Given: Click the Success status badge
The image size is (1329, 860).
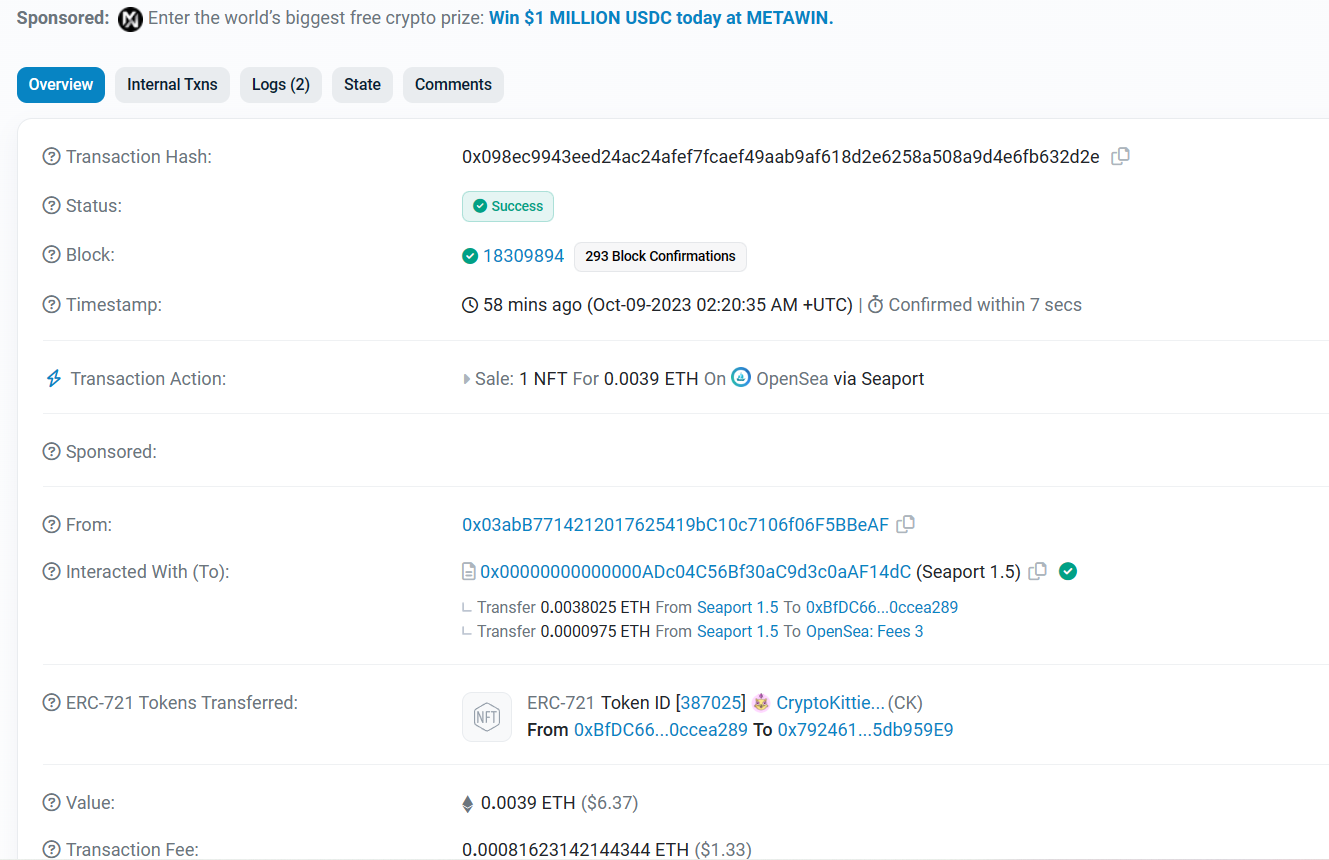Looking at the screenshot, I should click(x=508, y=206).
